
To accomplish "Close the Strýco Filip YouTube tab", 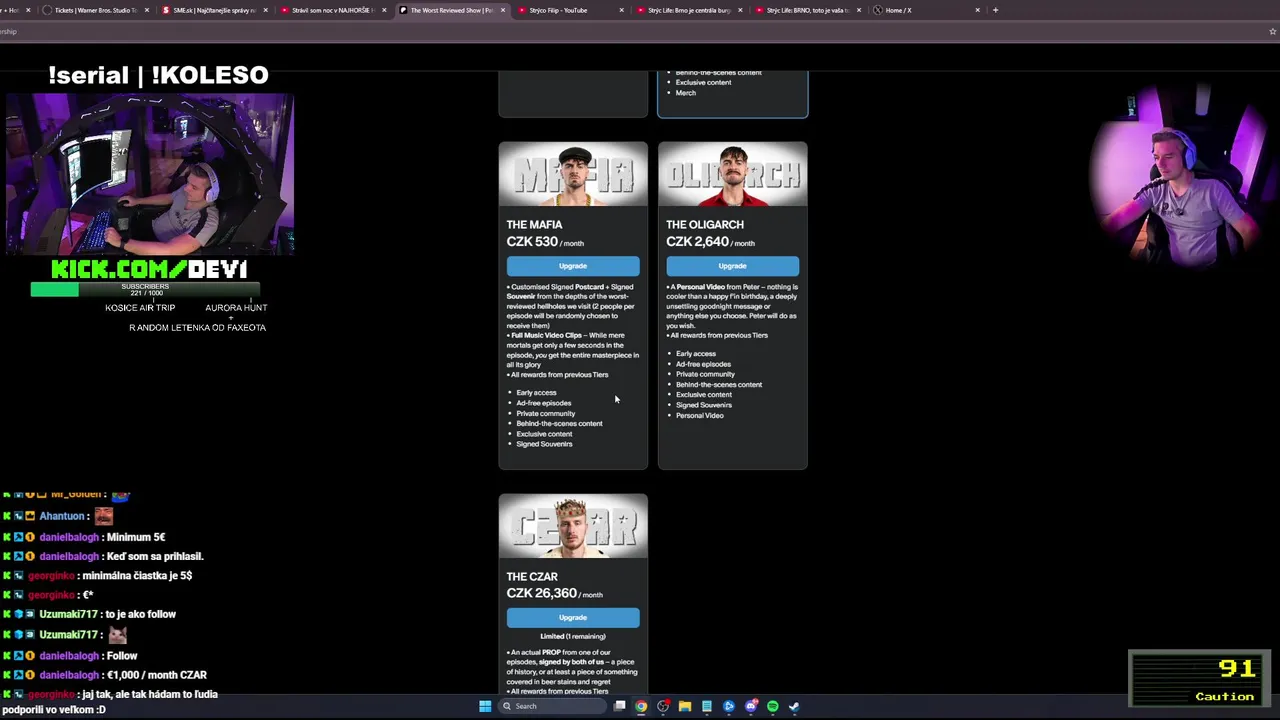I will pos(621,10).
